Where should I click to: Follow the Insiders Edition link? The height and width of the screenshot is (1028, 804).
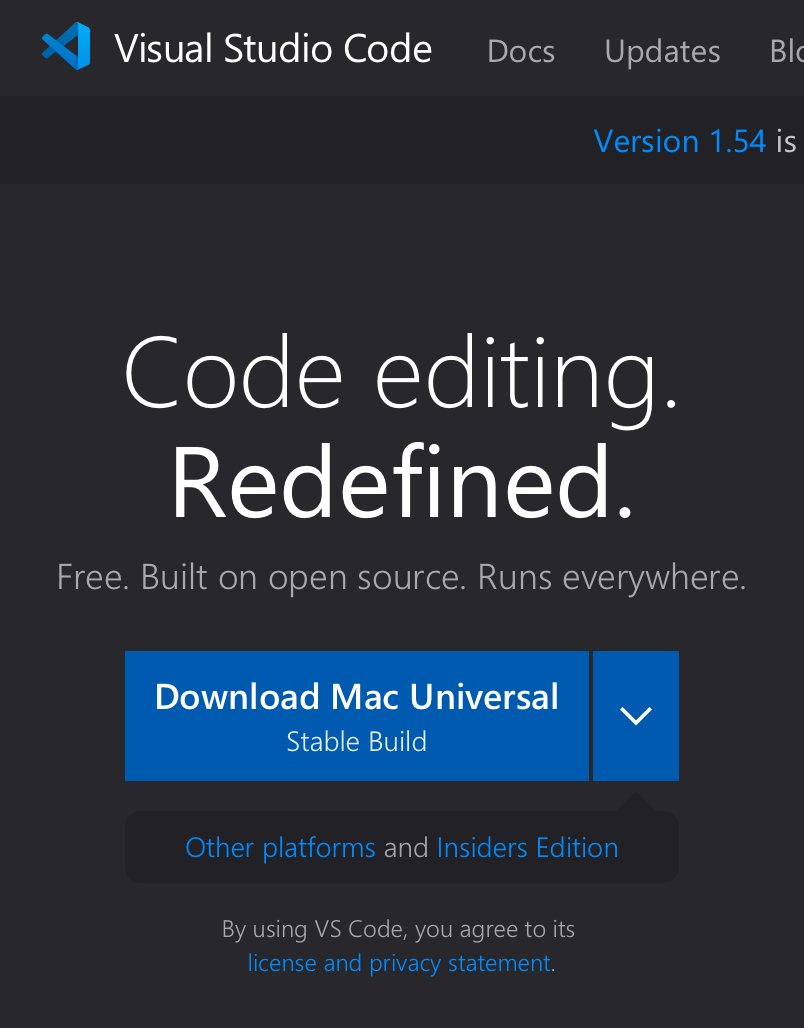point(527,848)
